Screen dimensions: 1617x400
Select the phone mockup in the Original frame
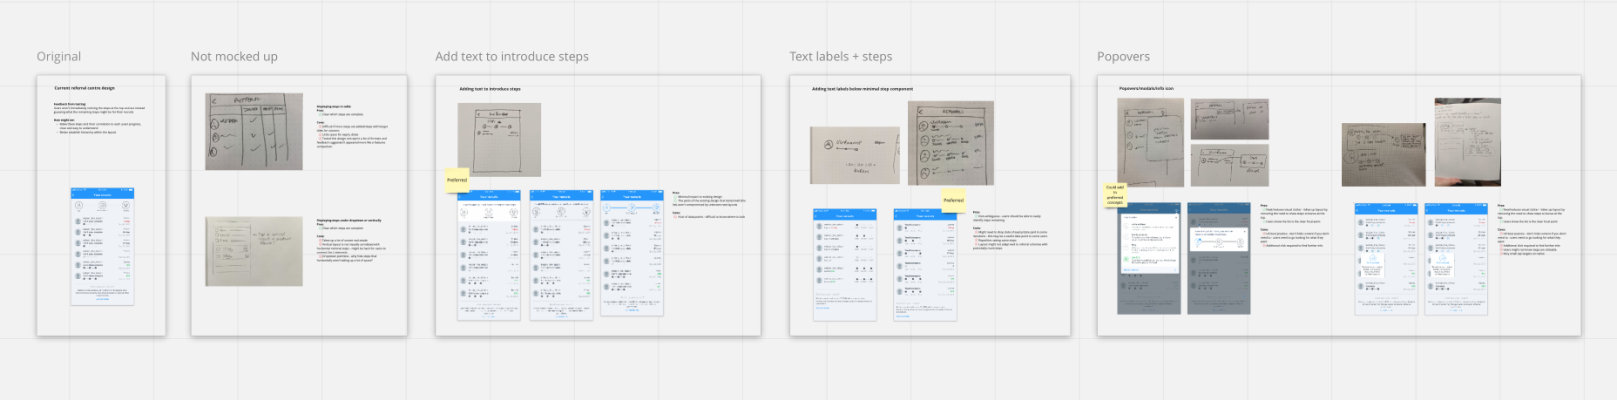pyautogui.click(x=102, y=245)
